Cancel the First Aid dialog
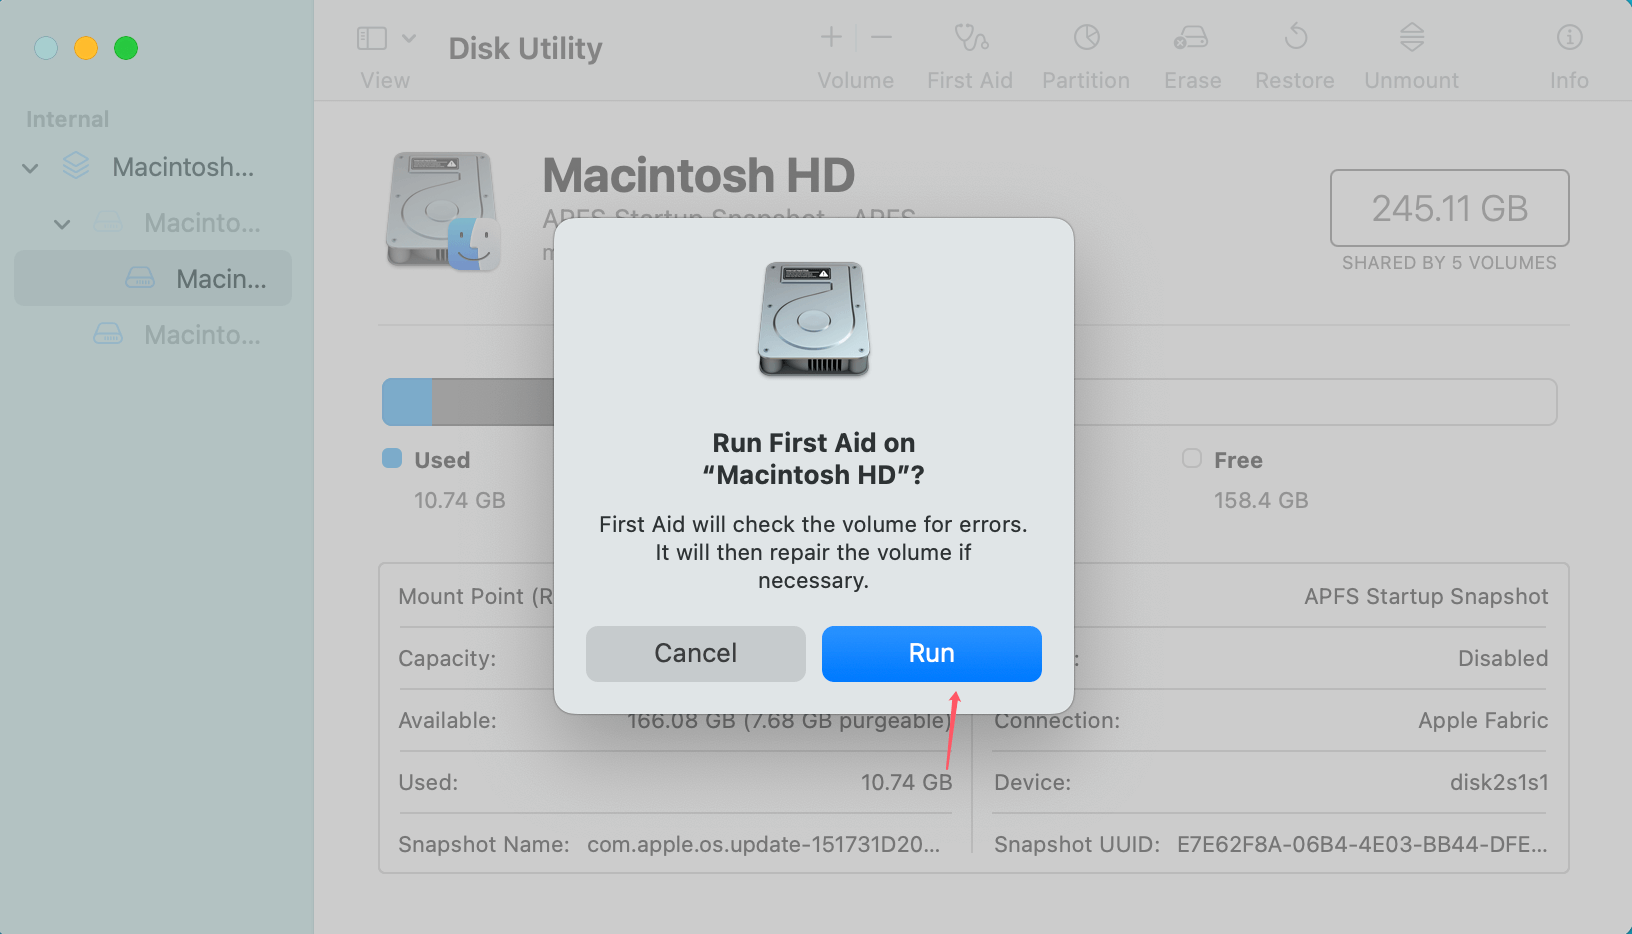 695,653
